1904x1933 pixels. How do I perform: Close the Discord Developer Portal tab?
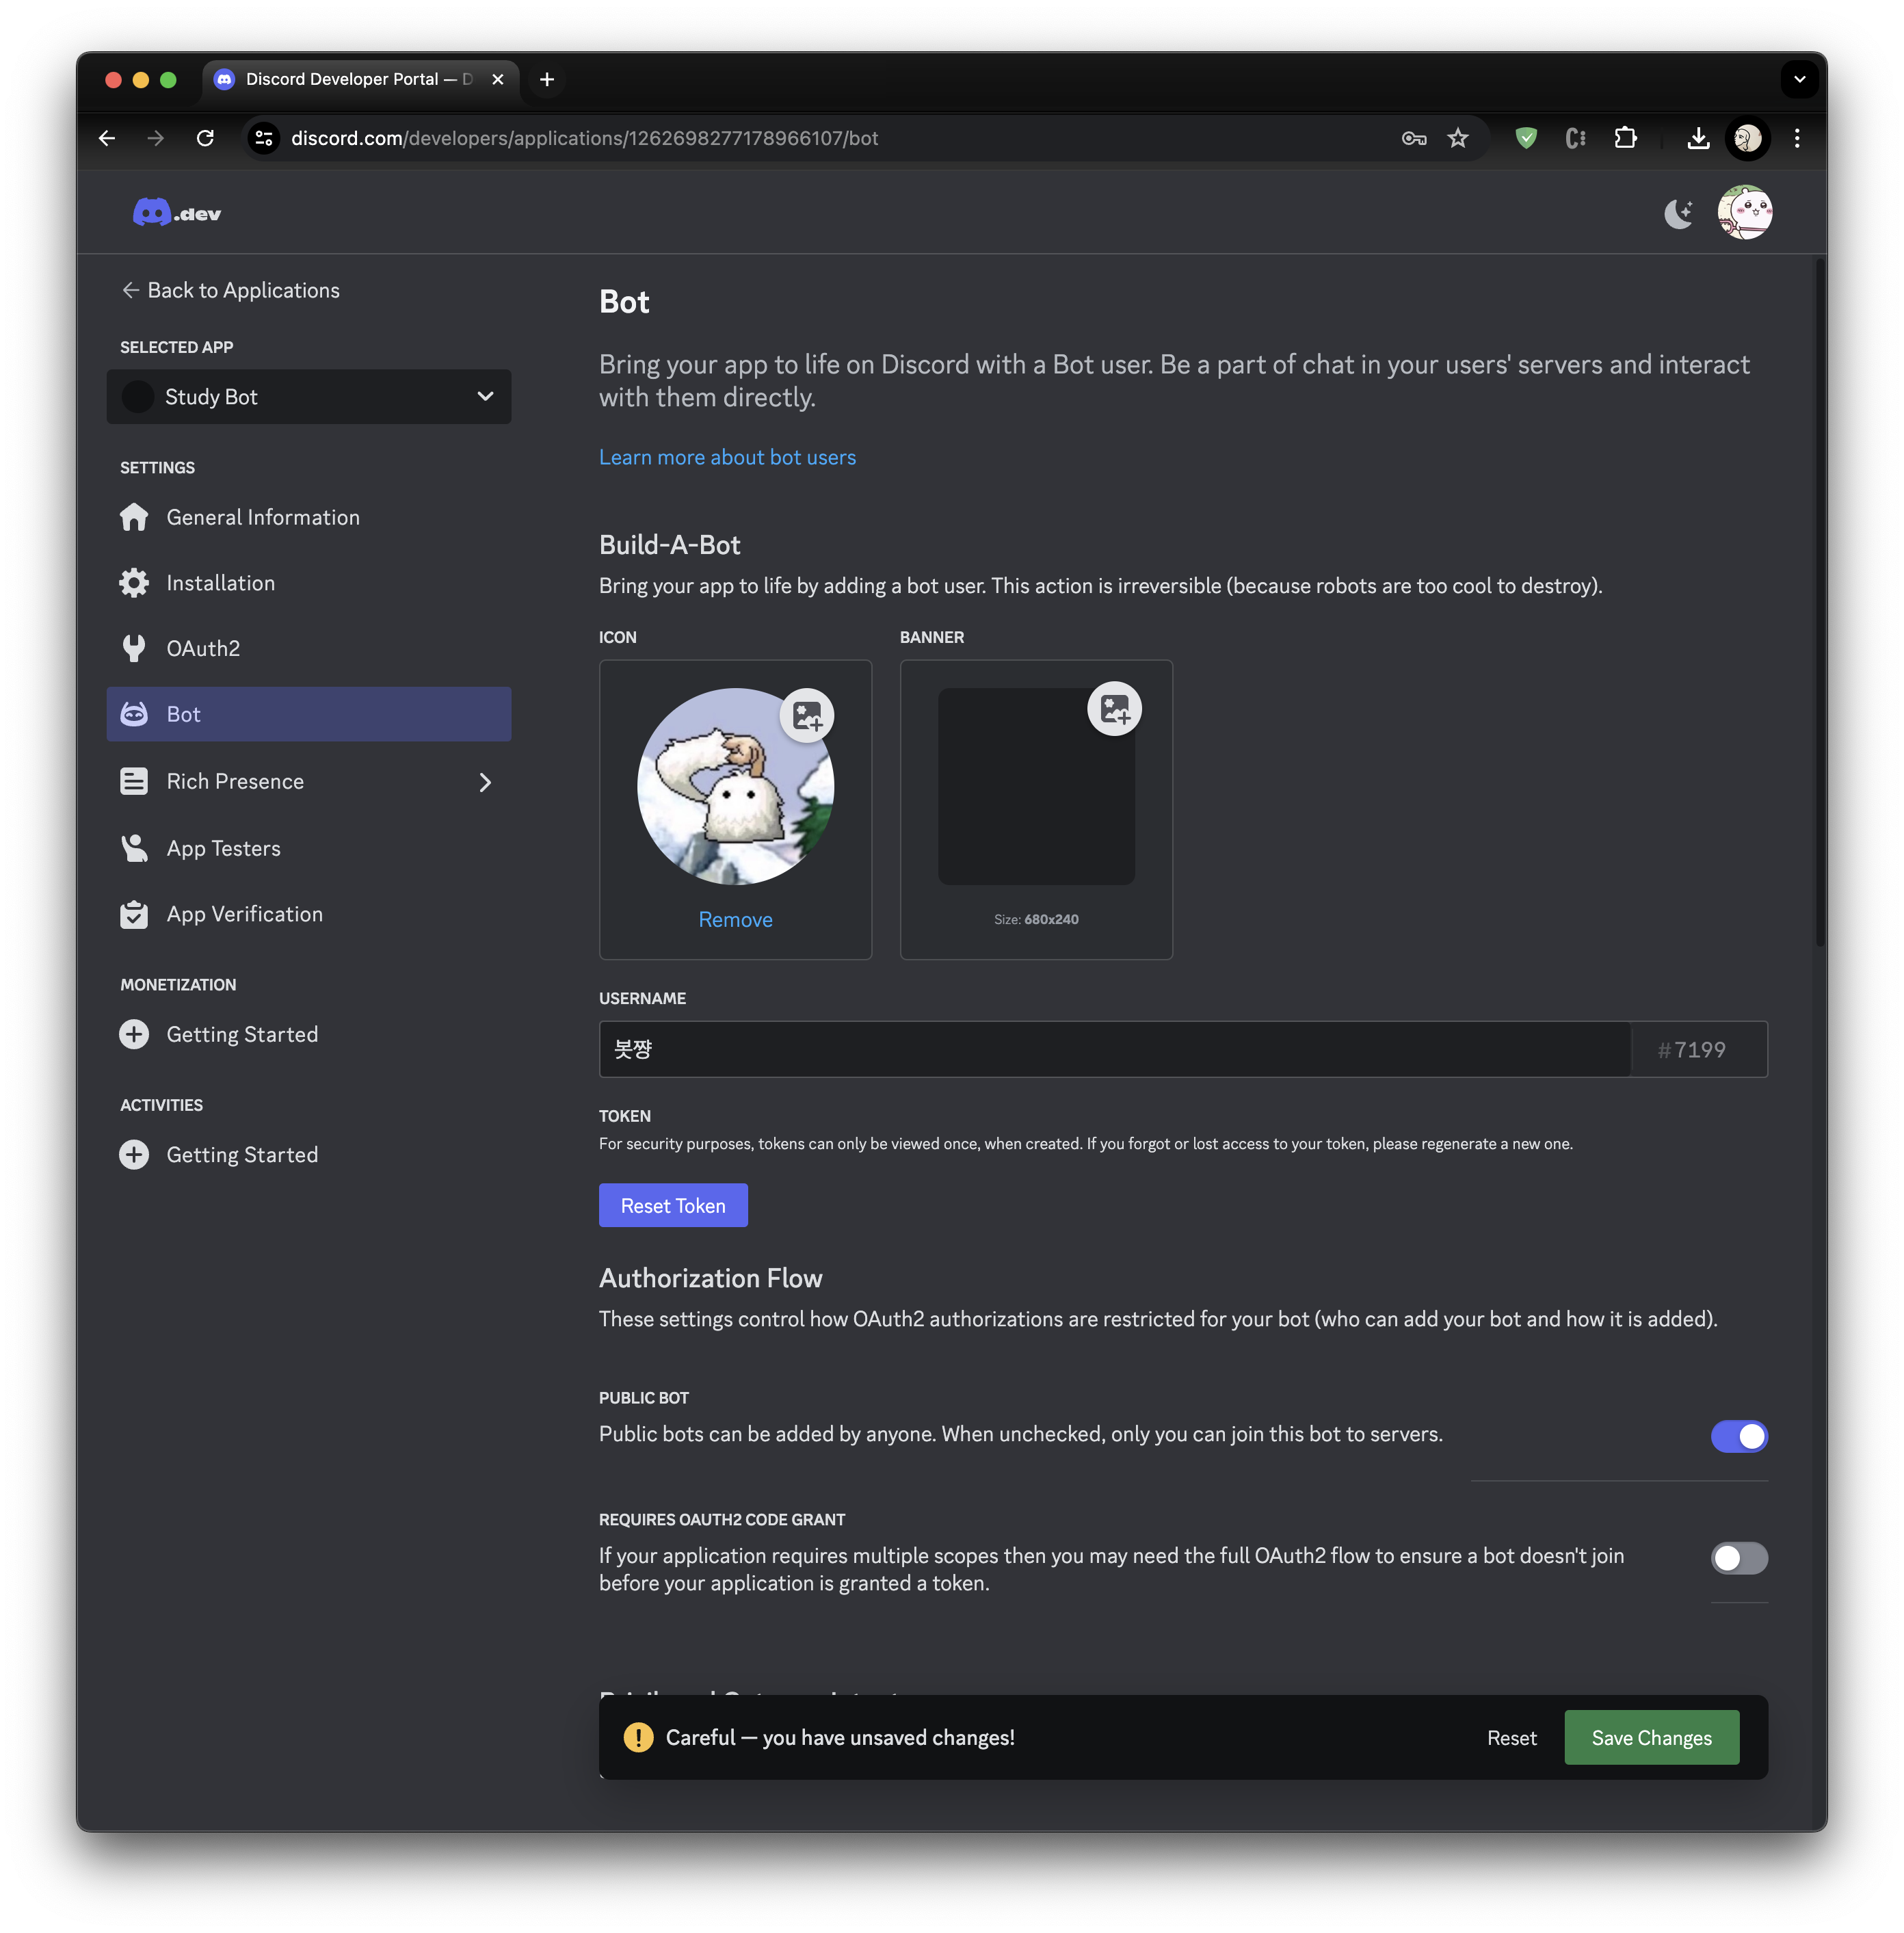point(498,79)
